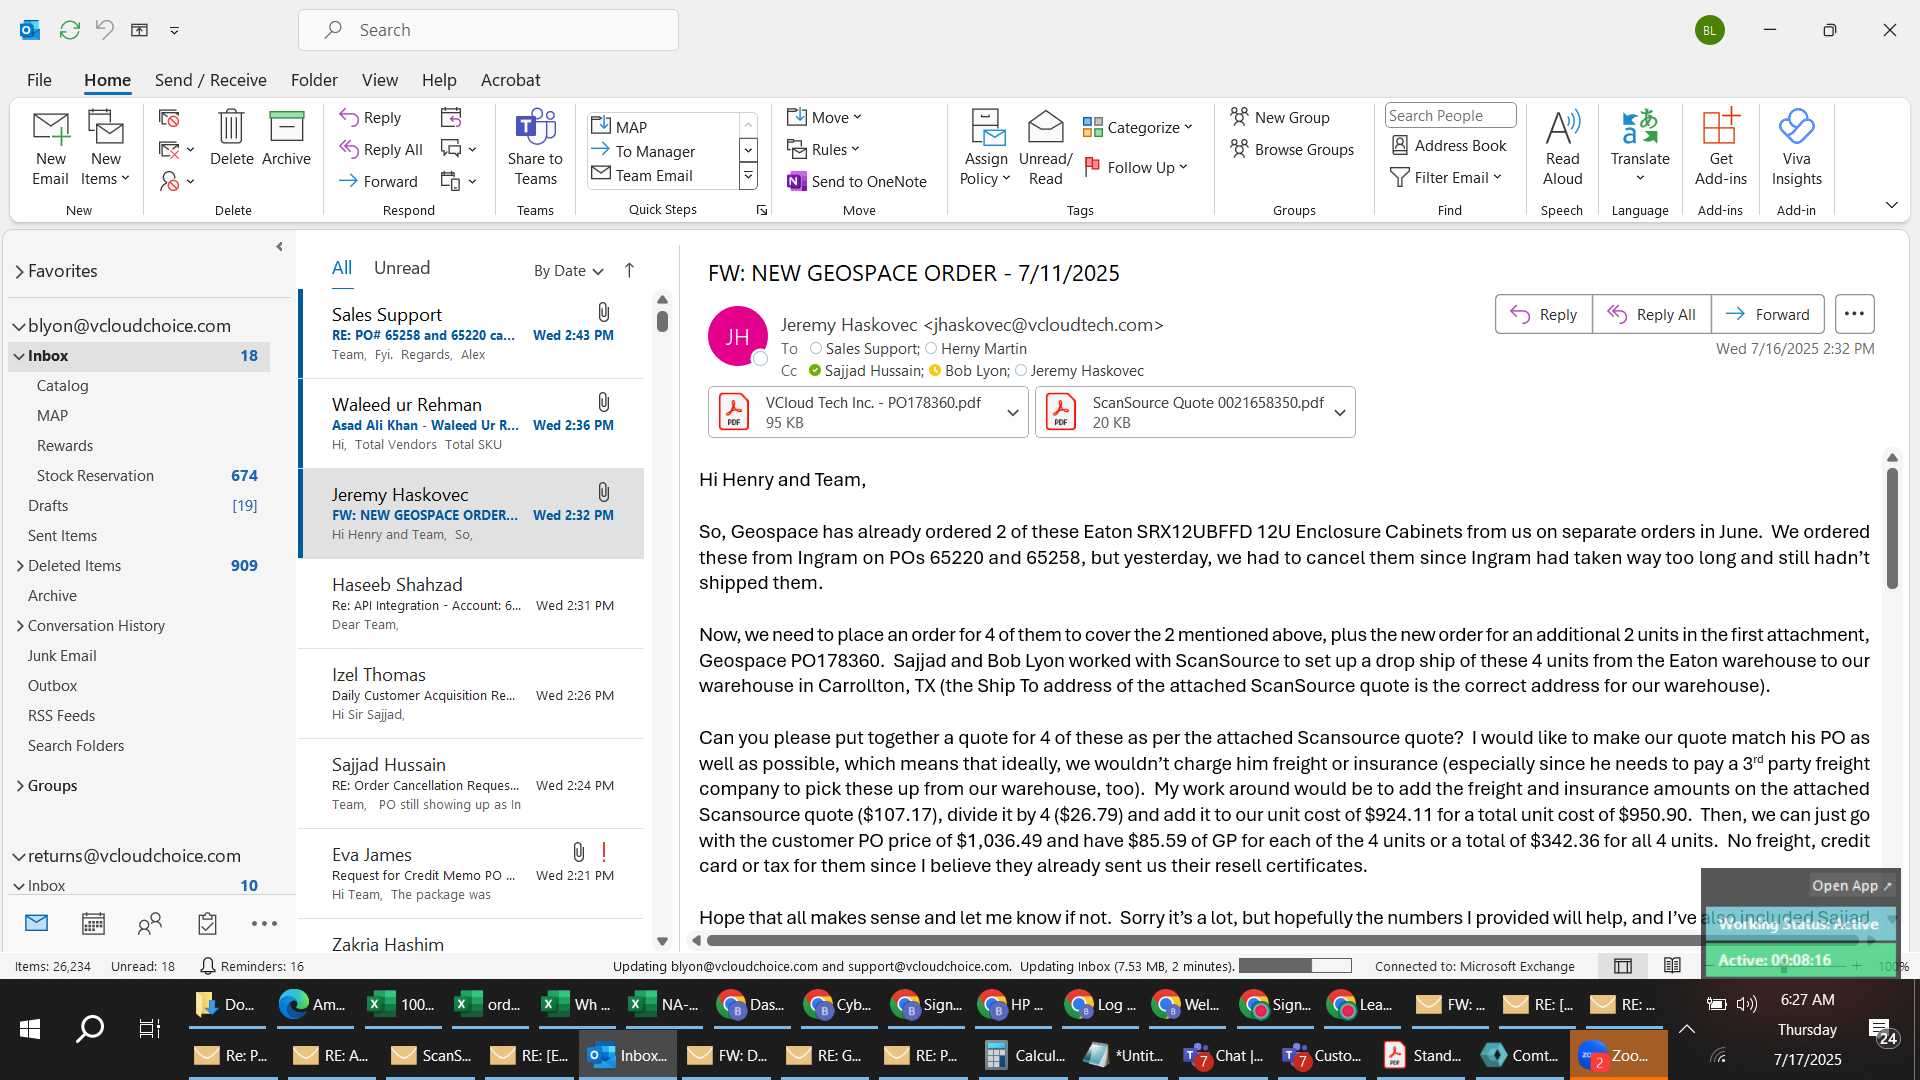Click Reply button in reading pane
The width and height of the screenshot is (1920, 1080).
(x=1543, y=314)
